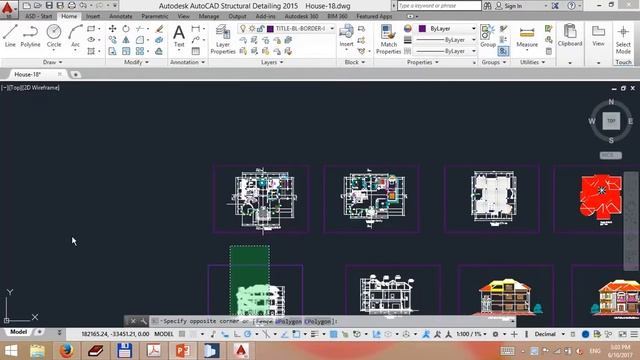This screenshot has height=360, width=640.
Task: Activate the Move tool in Modify
Action: pyautogui.click(x=112, y=29)
